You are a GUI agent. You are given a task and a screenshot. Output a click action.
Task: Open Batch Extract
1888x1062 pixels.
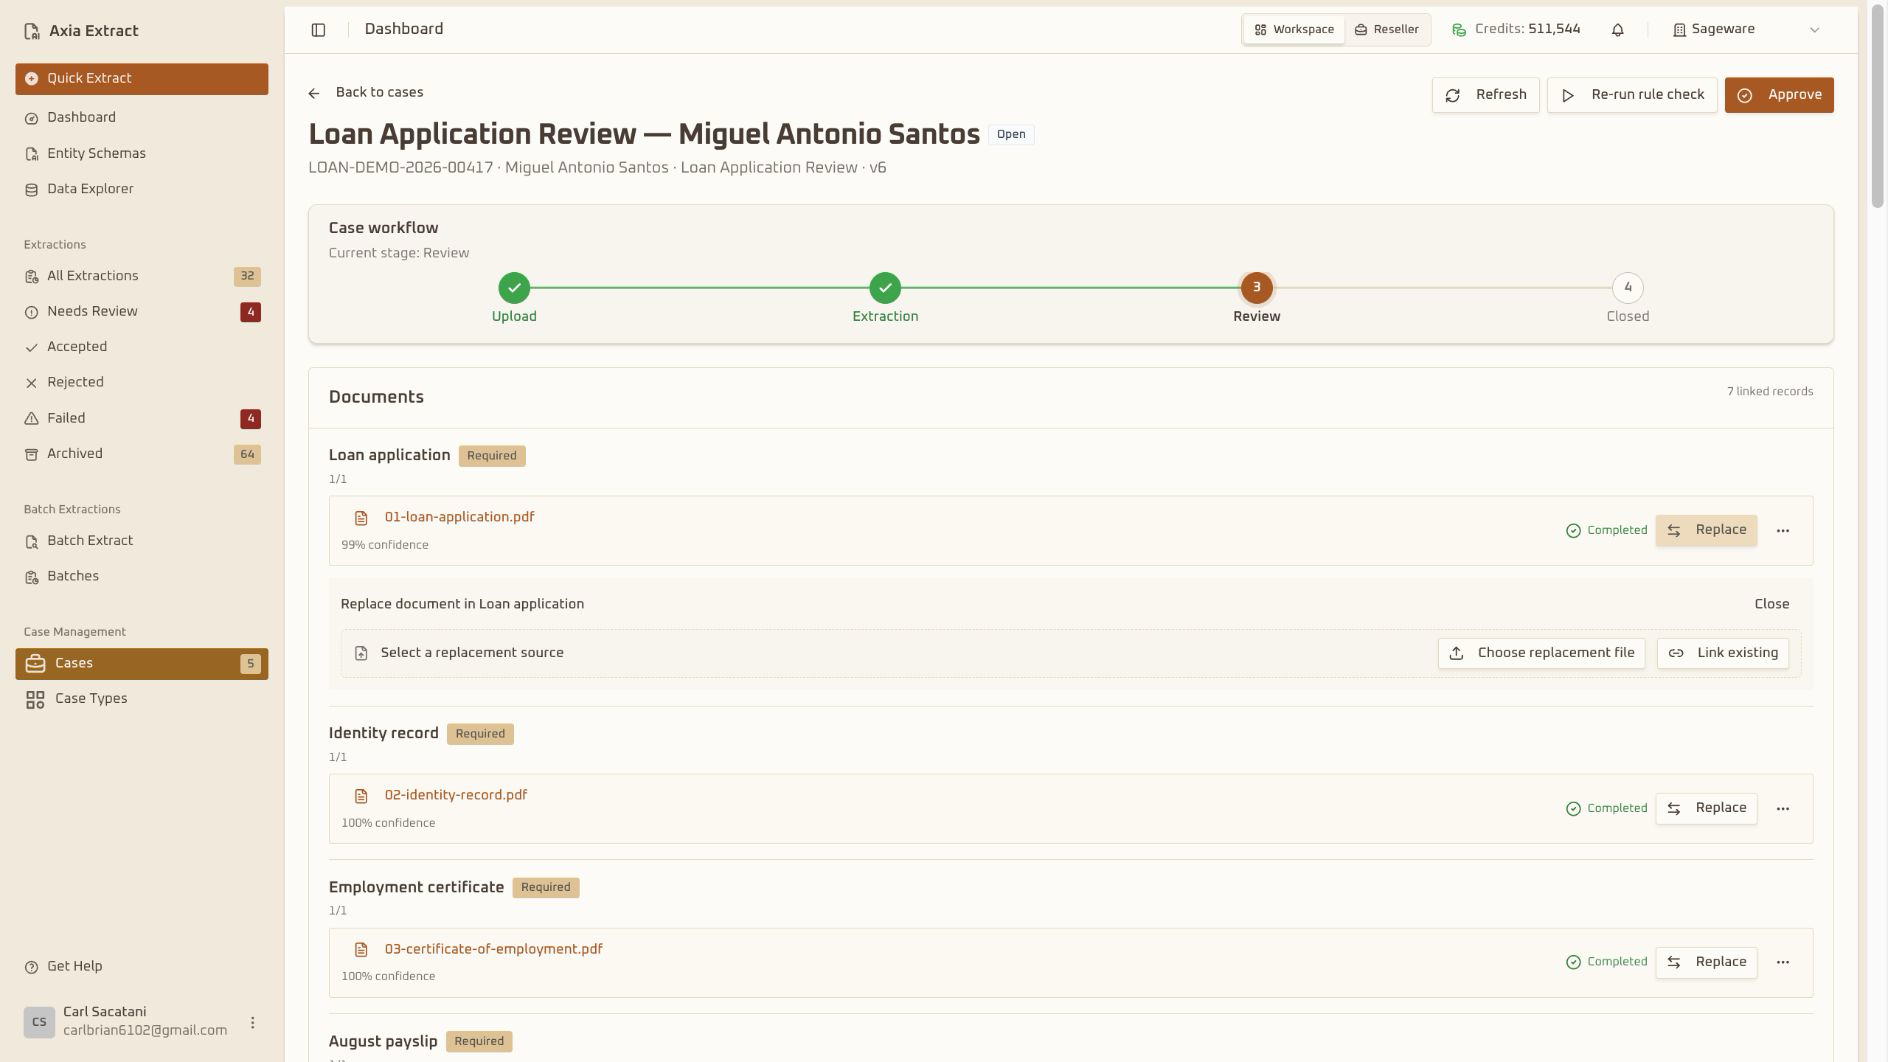[142, 541]
